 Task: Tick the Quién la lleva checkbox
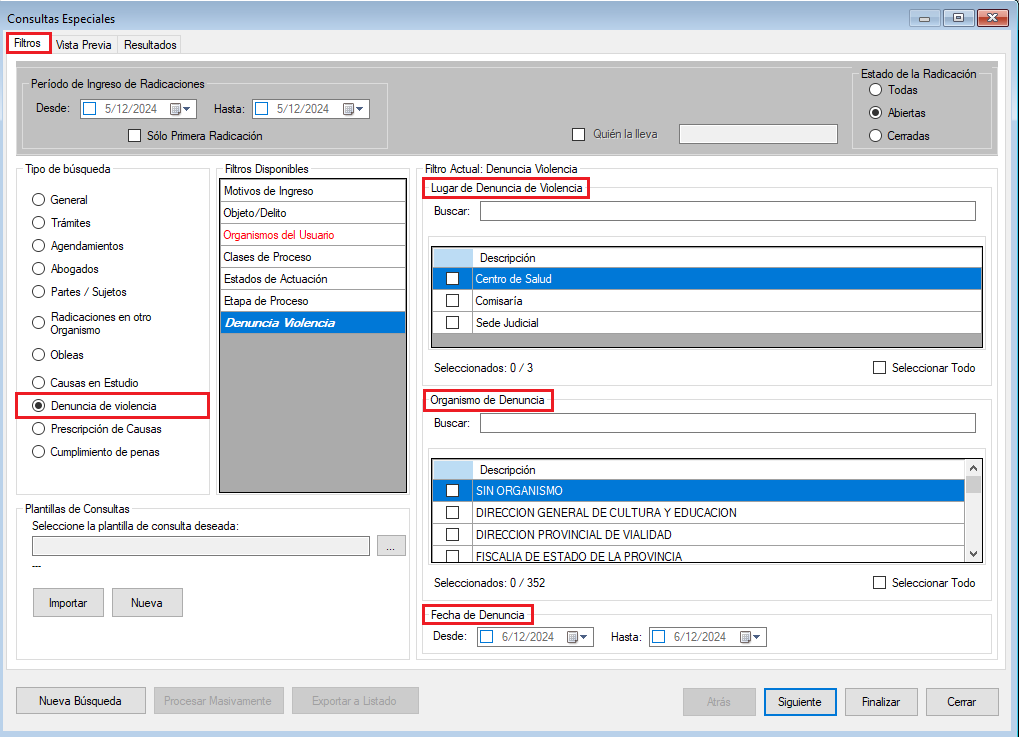point(578,134)
